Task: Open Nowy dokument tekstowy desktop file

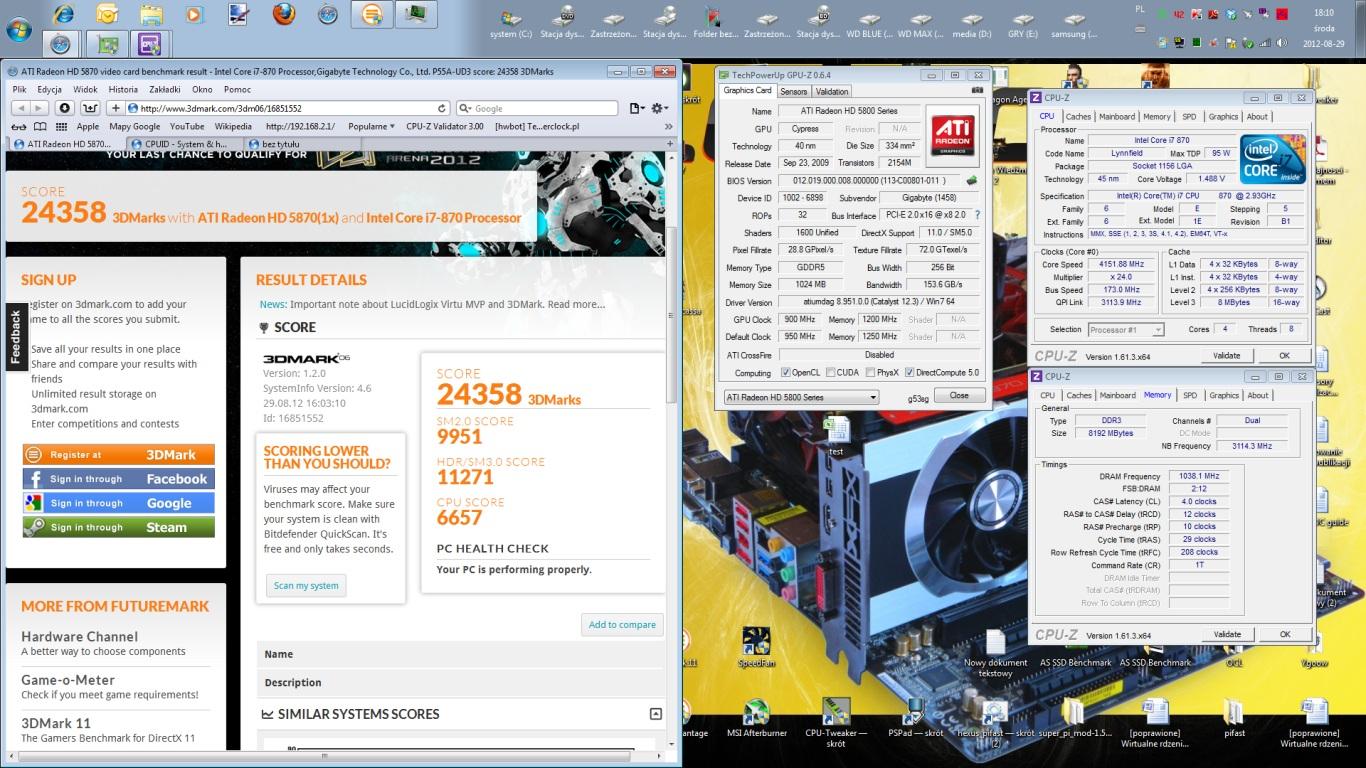Action: point(995,653)
